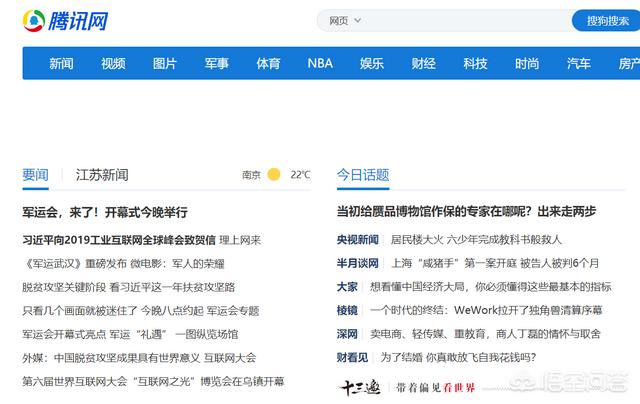The height and width of the screenshot is (404, 640).
Task: Click the 22°C temperature reading
Action: [x=300, y=175]
